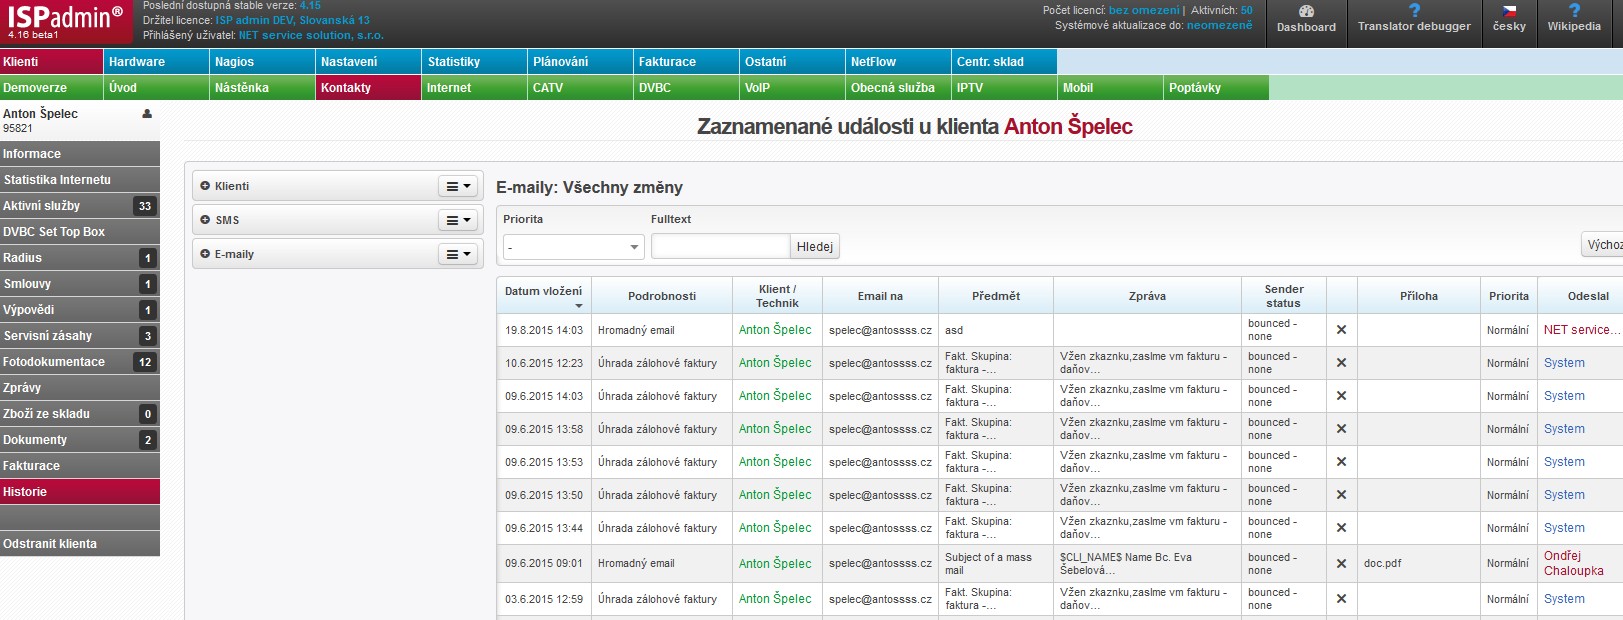Expand the E-maily plus icon
This screenshot has width=1623, height=620.
pyautogui.click(x=205, y=254)
